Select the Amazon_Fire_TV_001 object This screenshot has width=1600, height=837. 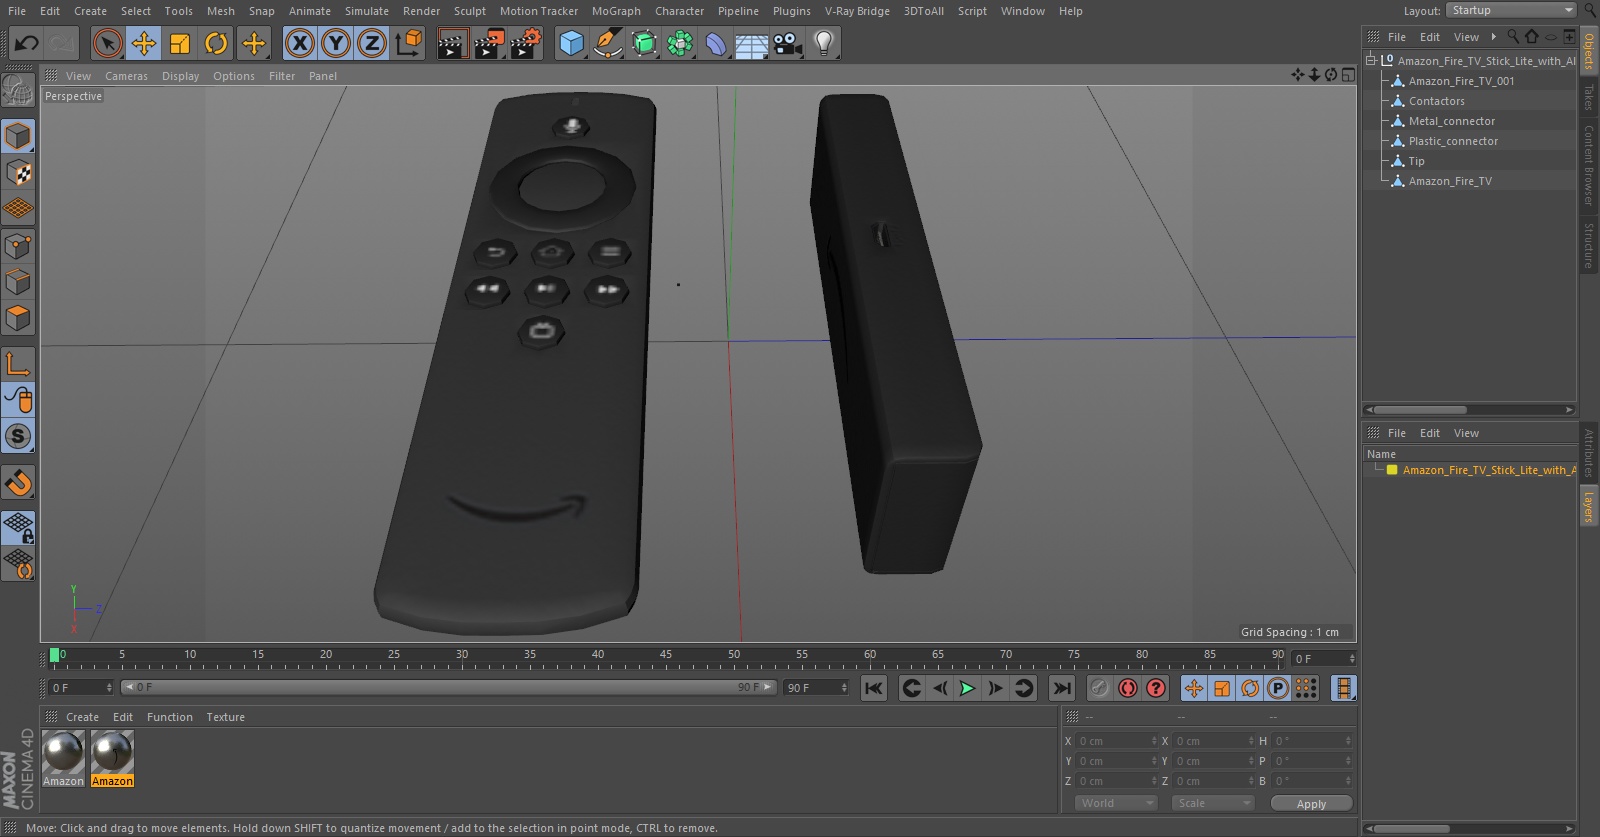pos(1461,81)
